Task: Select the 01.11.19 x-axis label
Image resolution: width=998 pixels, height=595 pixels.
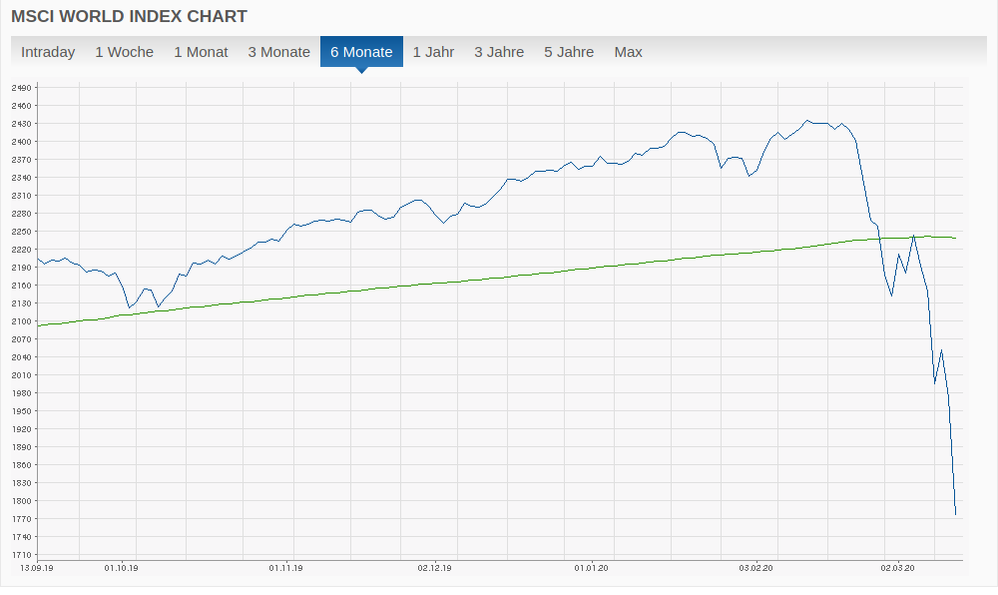Action: [286, 568]
